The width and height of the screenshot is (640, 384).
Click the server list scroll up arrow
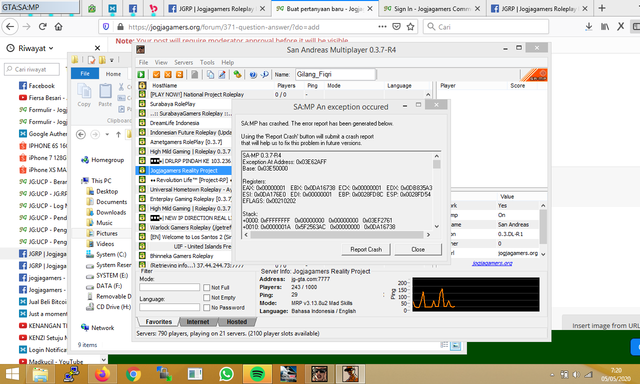(x=428, y=95)
